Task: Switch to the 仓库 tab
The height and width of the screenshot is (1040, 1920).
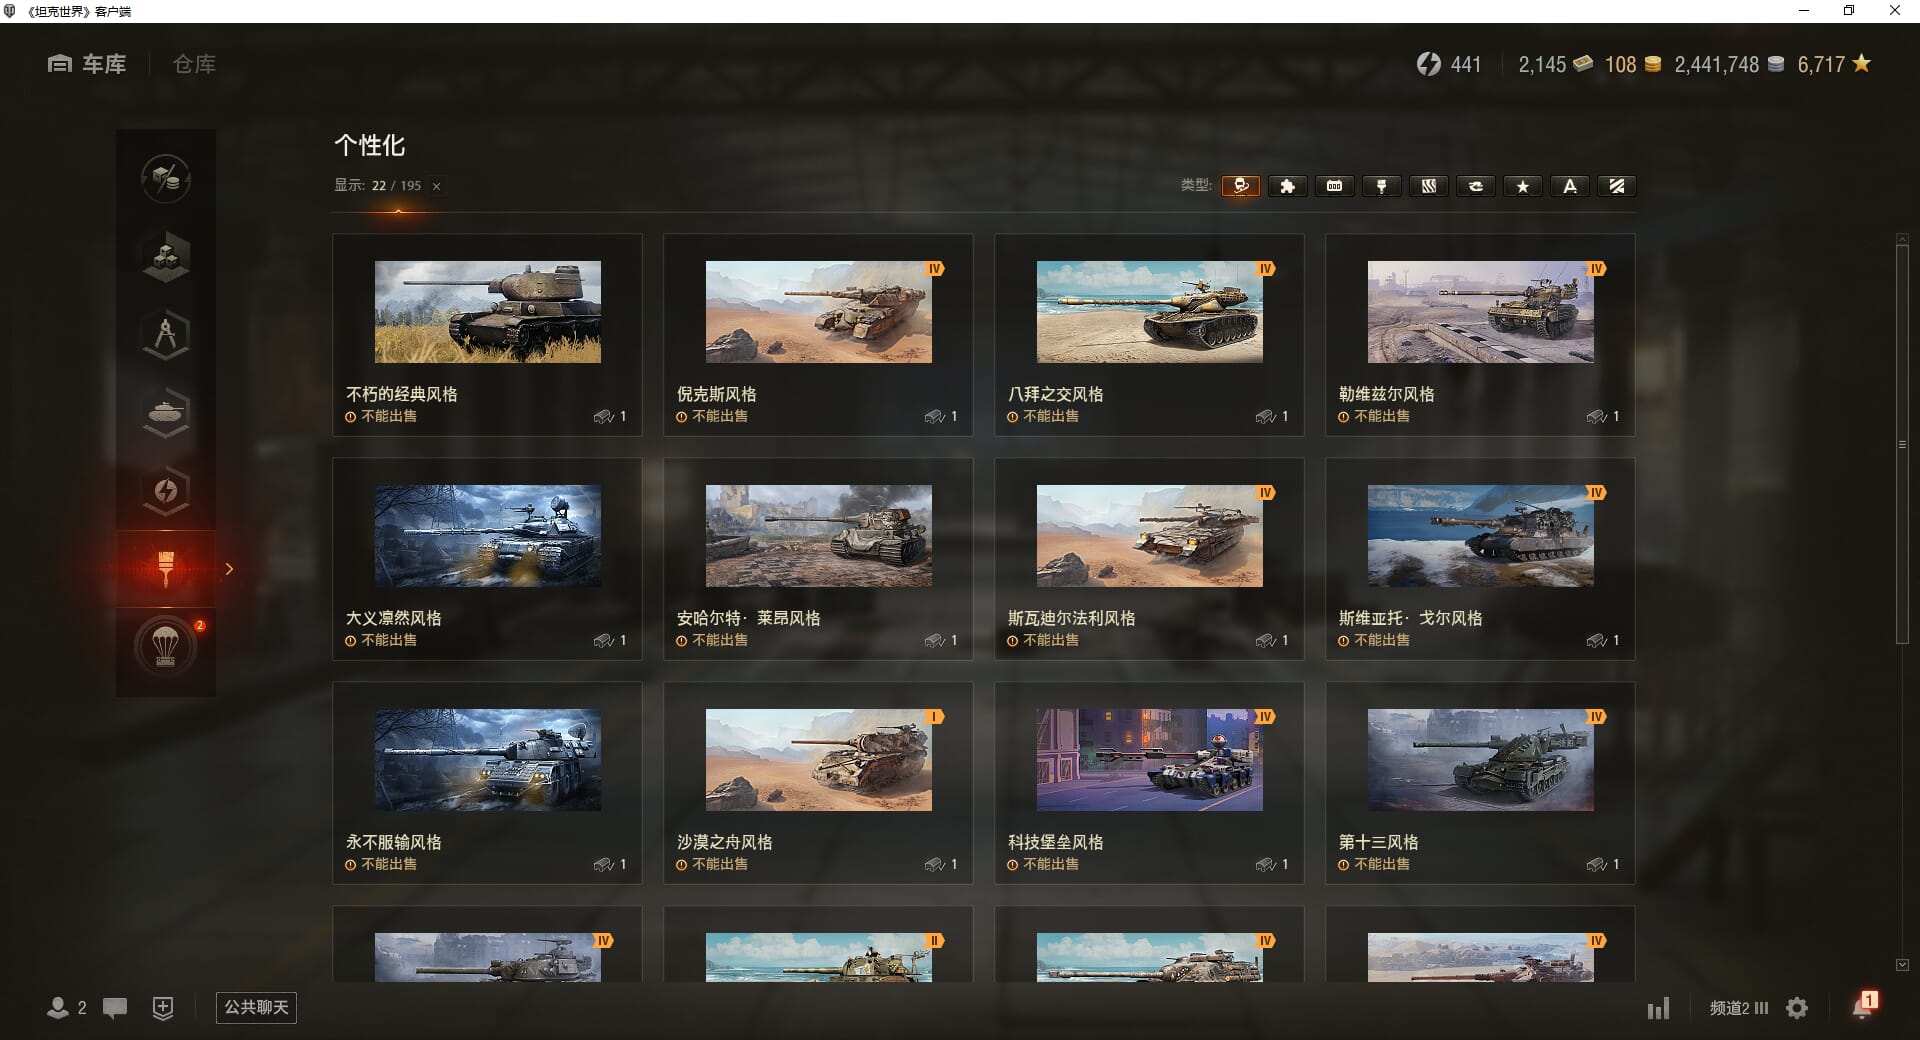Action: click(194, 64)
